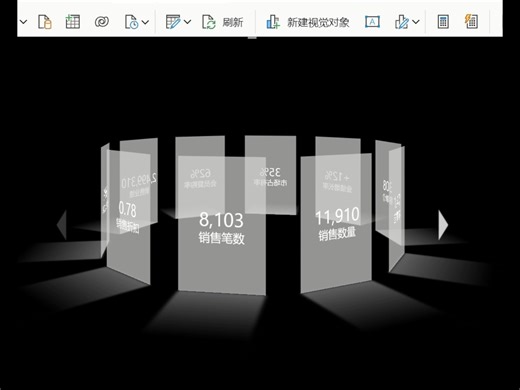Click the new measure calculator icon

click(x=443, y=22)
